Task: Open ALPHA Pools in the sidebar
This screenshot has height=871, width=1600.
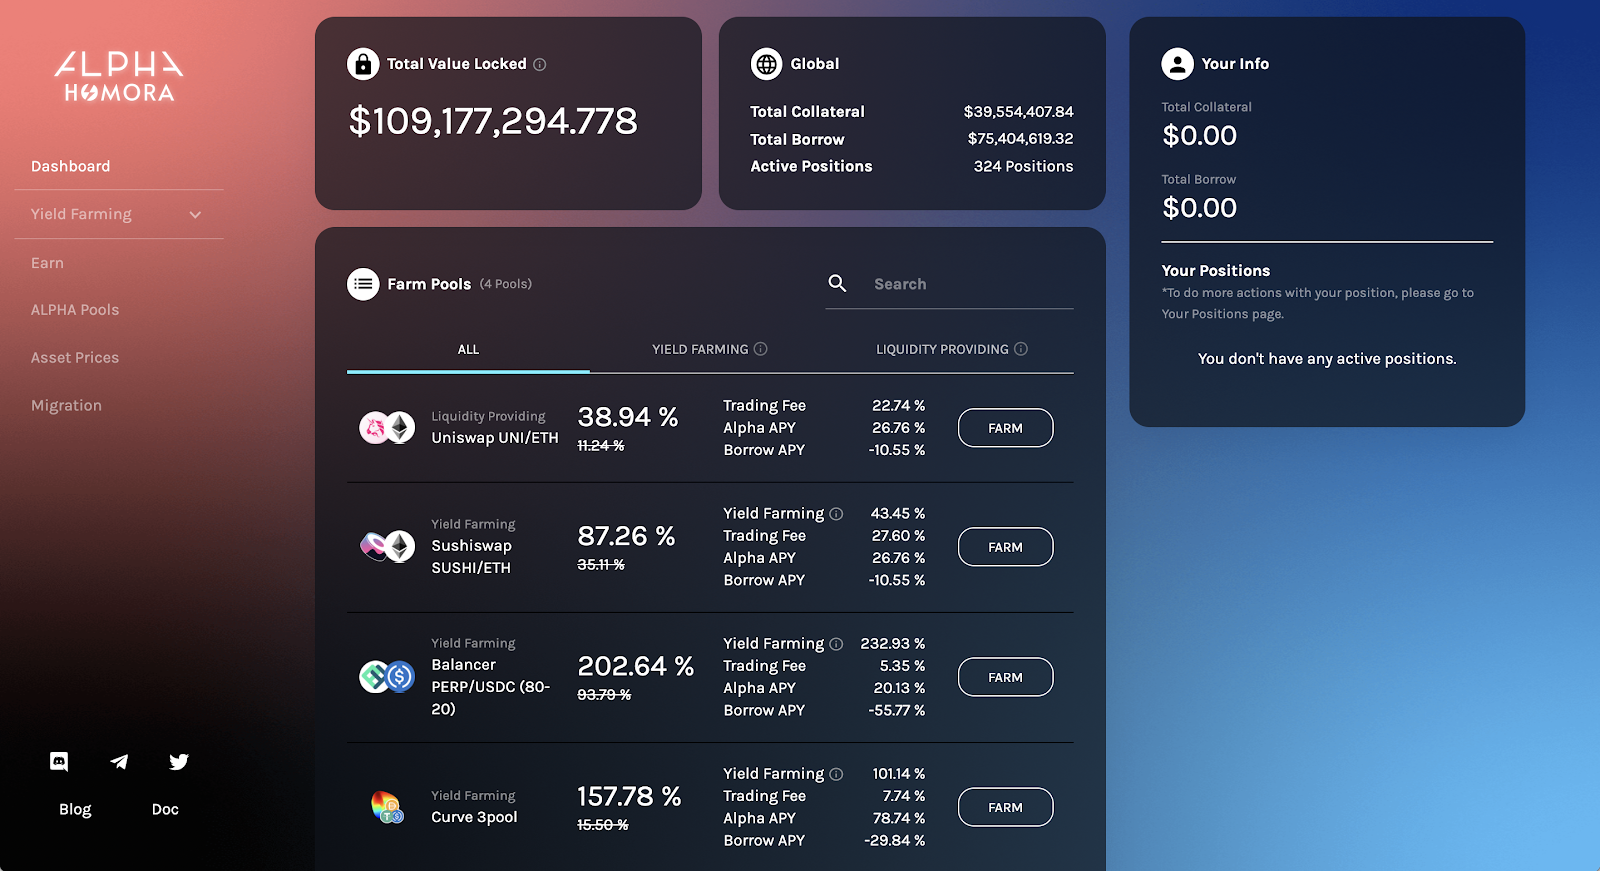Action: coord(75,310)
